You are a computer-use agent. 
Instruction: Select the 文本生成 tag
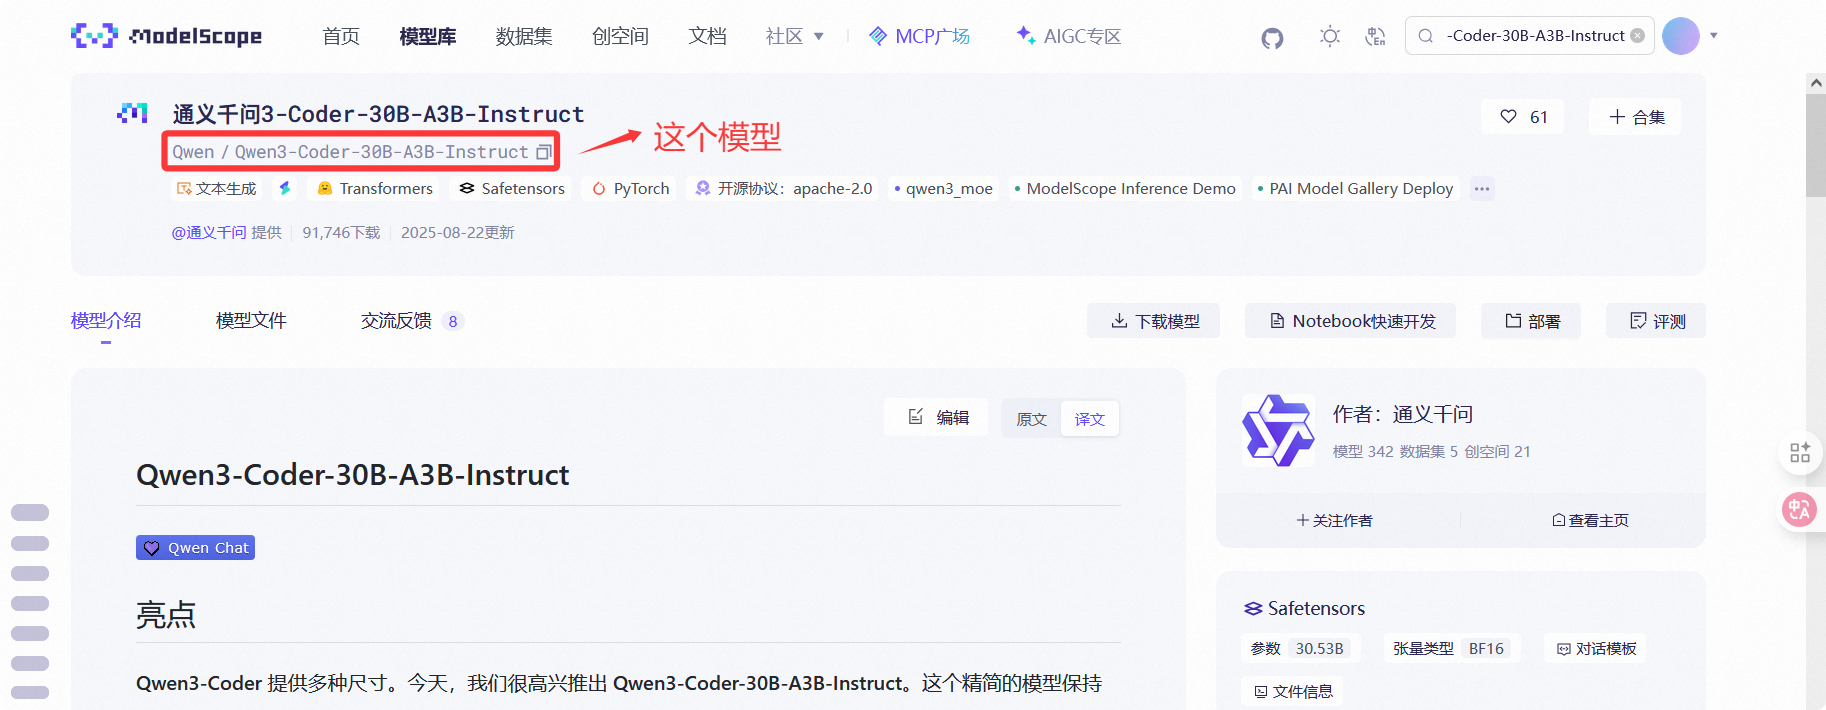pyautogui.click(x=216, y=188)
